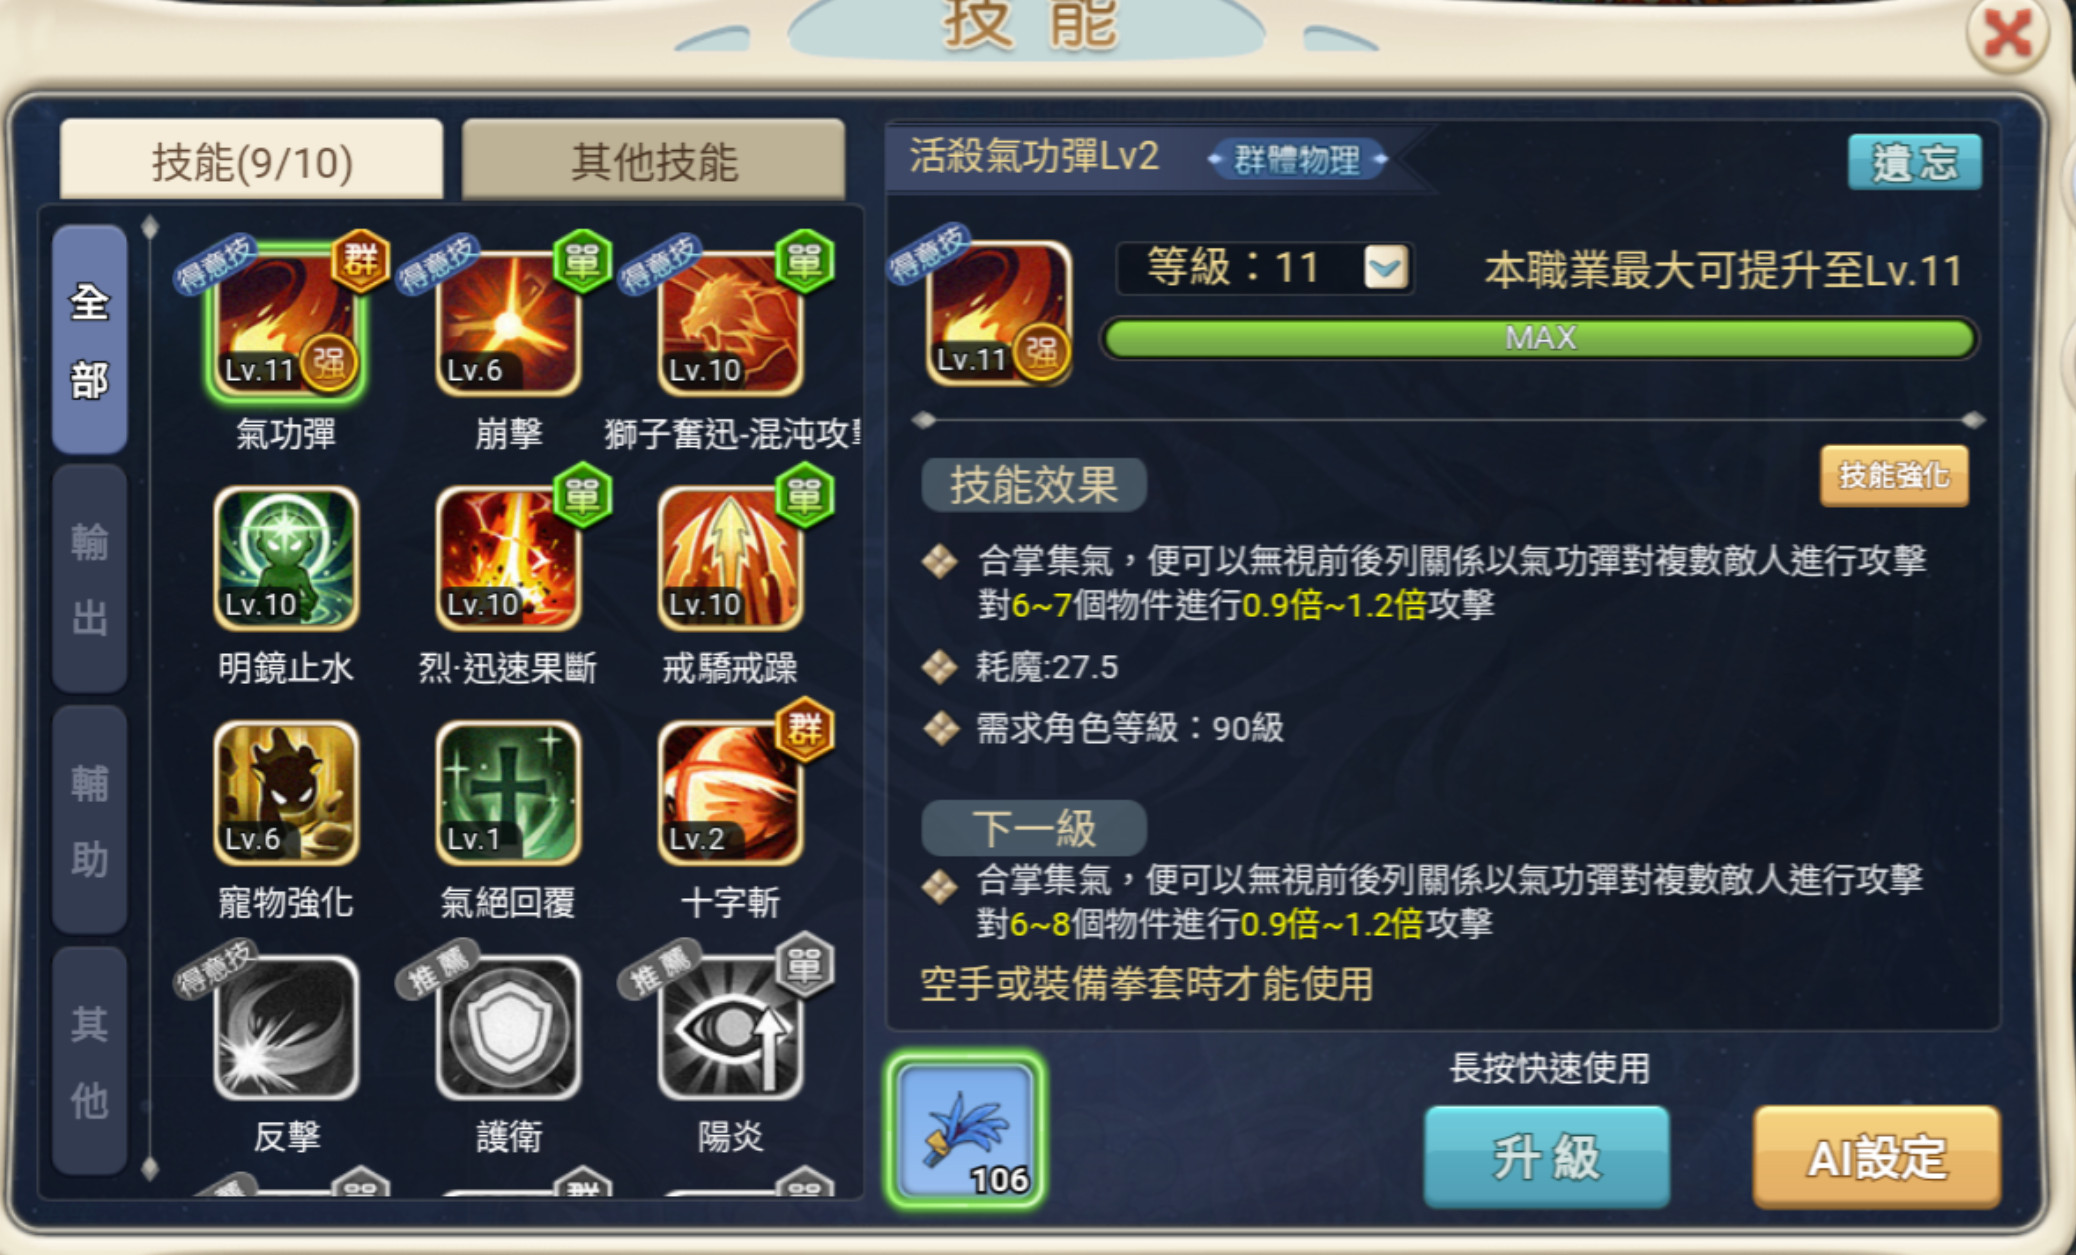Viewport: 2076px width, 1255px height.
Task: Pick the 寵物強化 skill icon
Action: (286, 793)
